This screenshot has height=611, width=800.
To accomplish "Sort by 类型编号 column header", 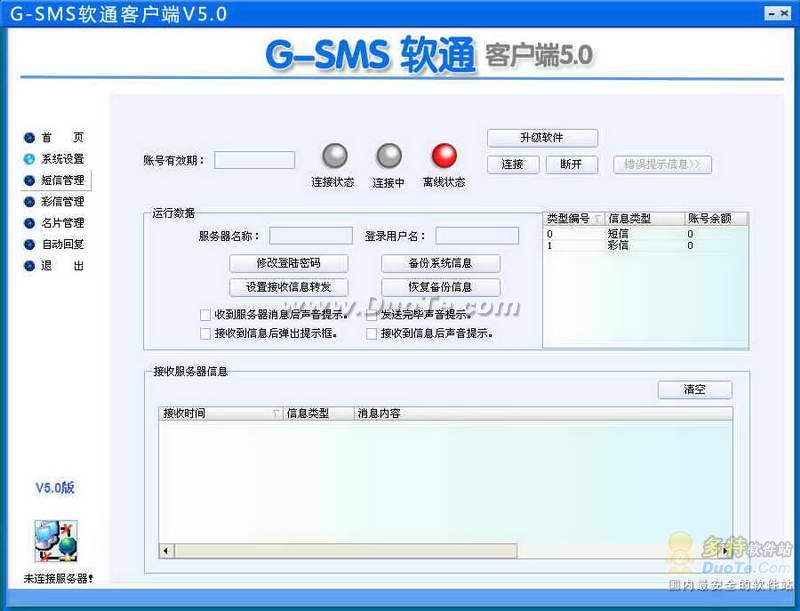I will tap(574, 219).
